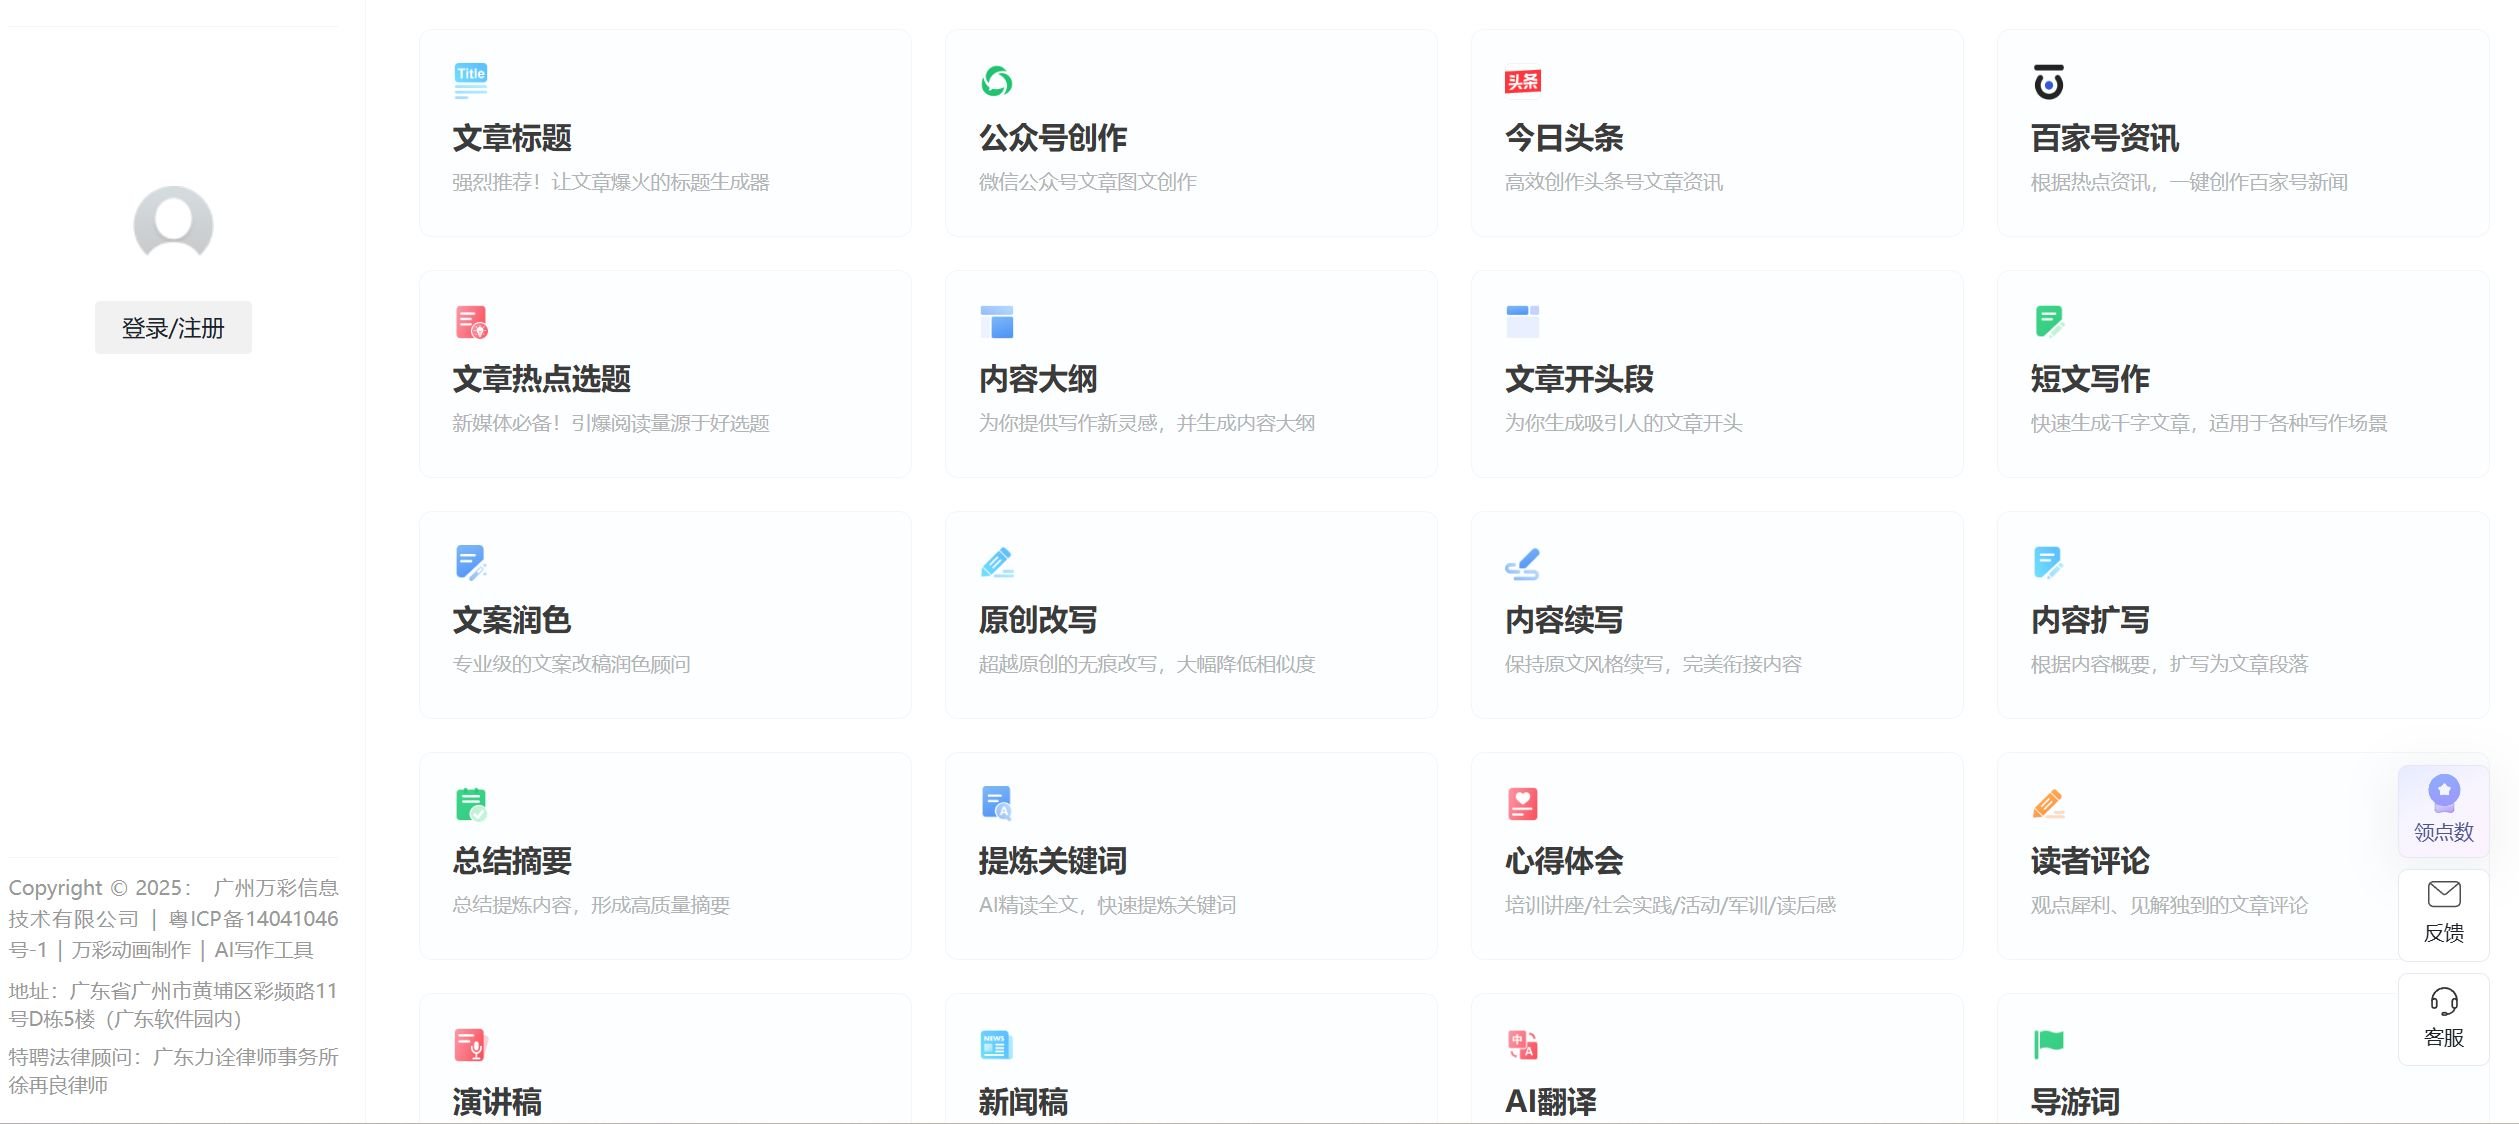The image size is (2519, 1124).
Task: Open the AI写作工具 footer link
Action: click(264, 950)
